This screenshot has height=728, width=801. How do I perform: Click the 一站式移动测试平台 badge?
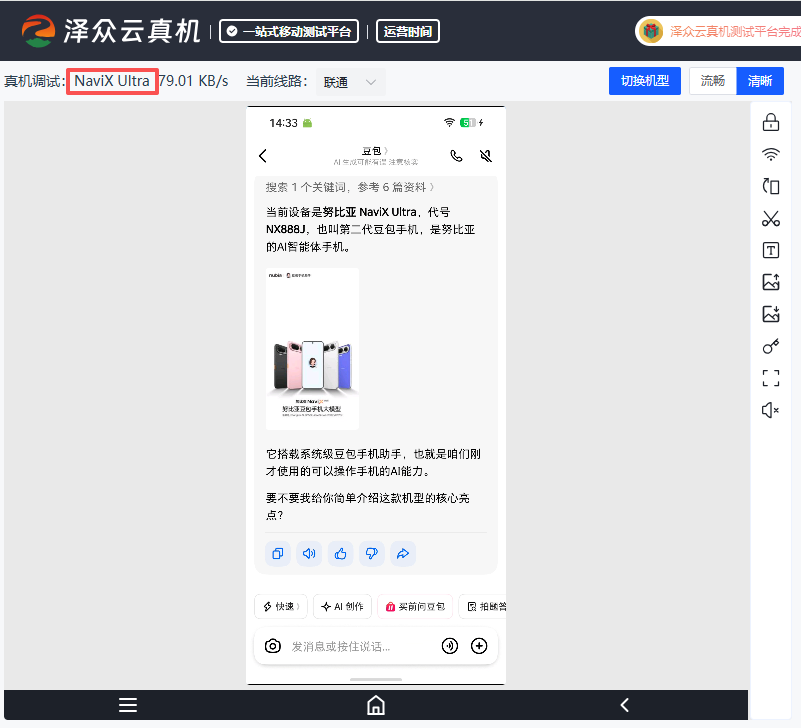[289, 31]
